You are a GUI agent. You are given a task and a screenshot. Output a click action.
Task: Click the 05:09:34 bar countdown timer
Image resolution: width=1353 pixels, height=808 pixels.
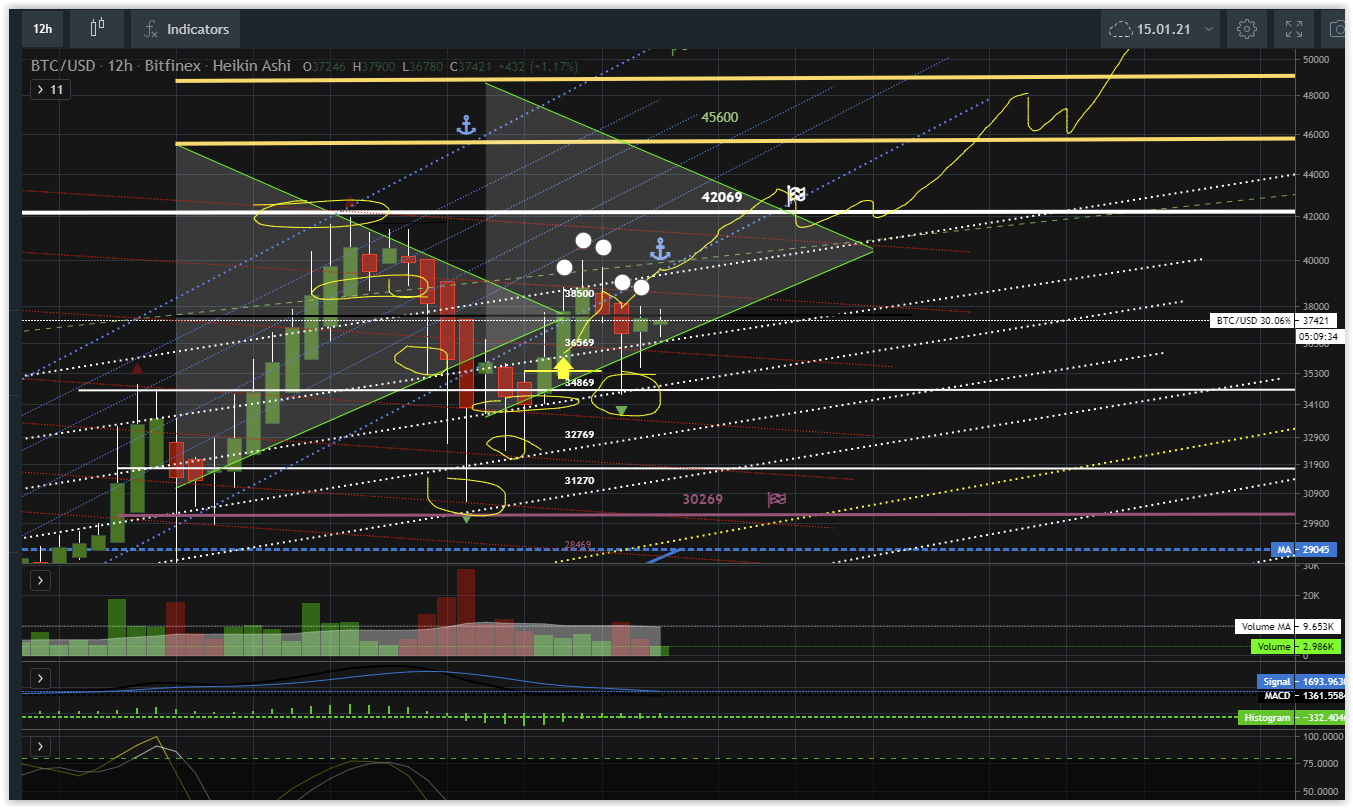click(1317, 337)
